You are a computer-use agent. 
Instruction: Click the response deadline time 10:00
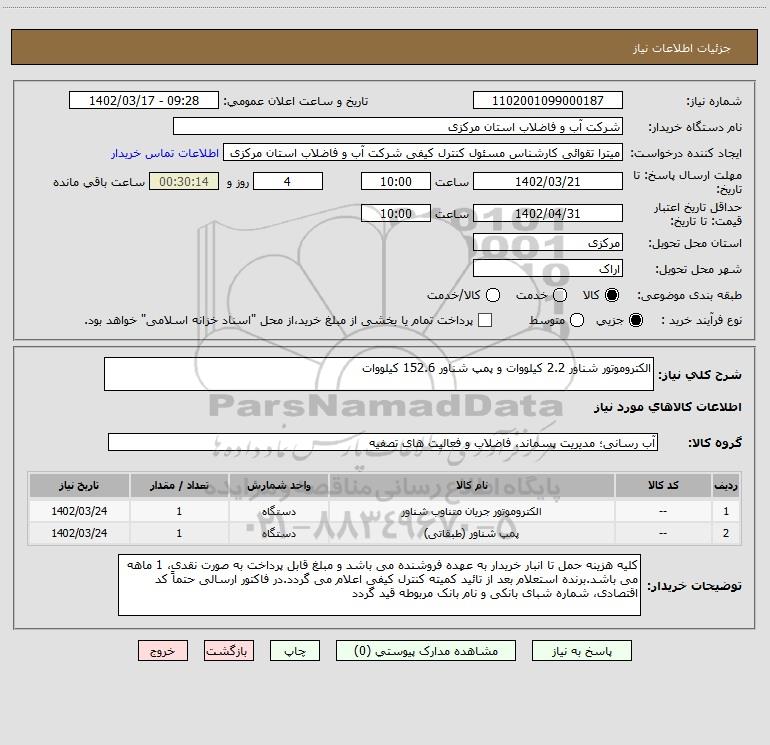point(396,181)
